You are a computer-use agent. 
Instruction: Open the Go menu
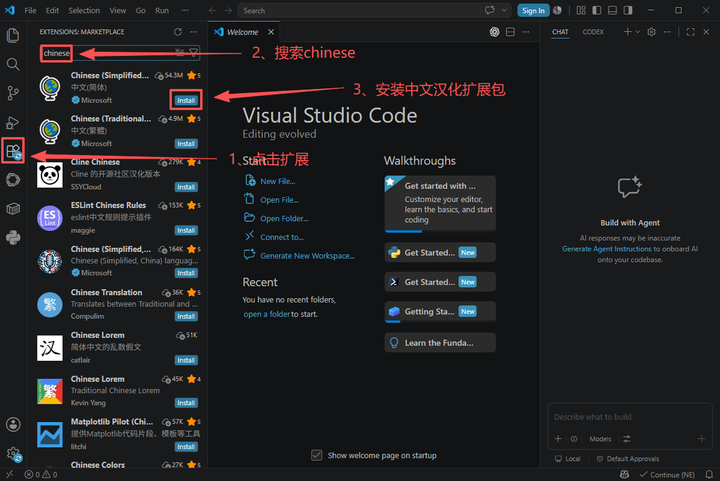tap(141, 10)
